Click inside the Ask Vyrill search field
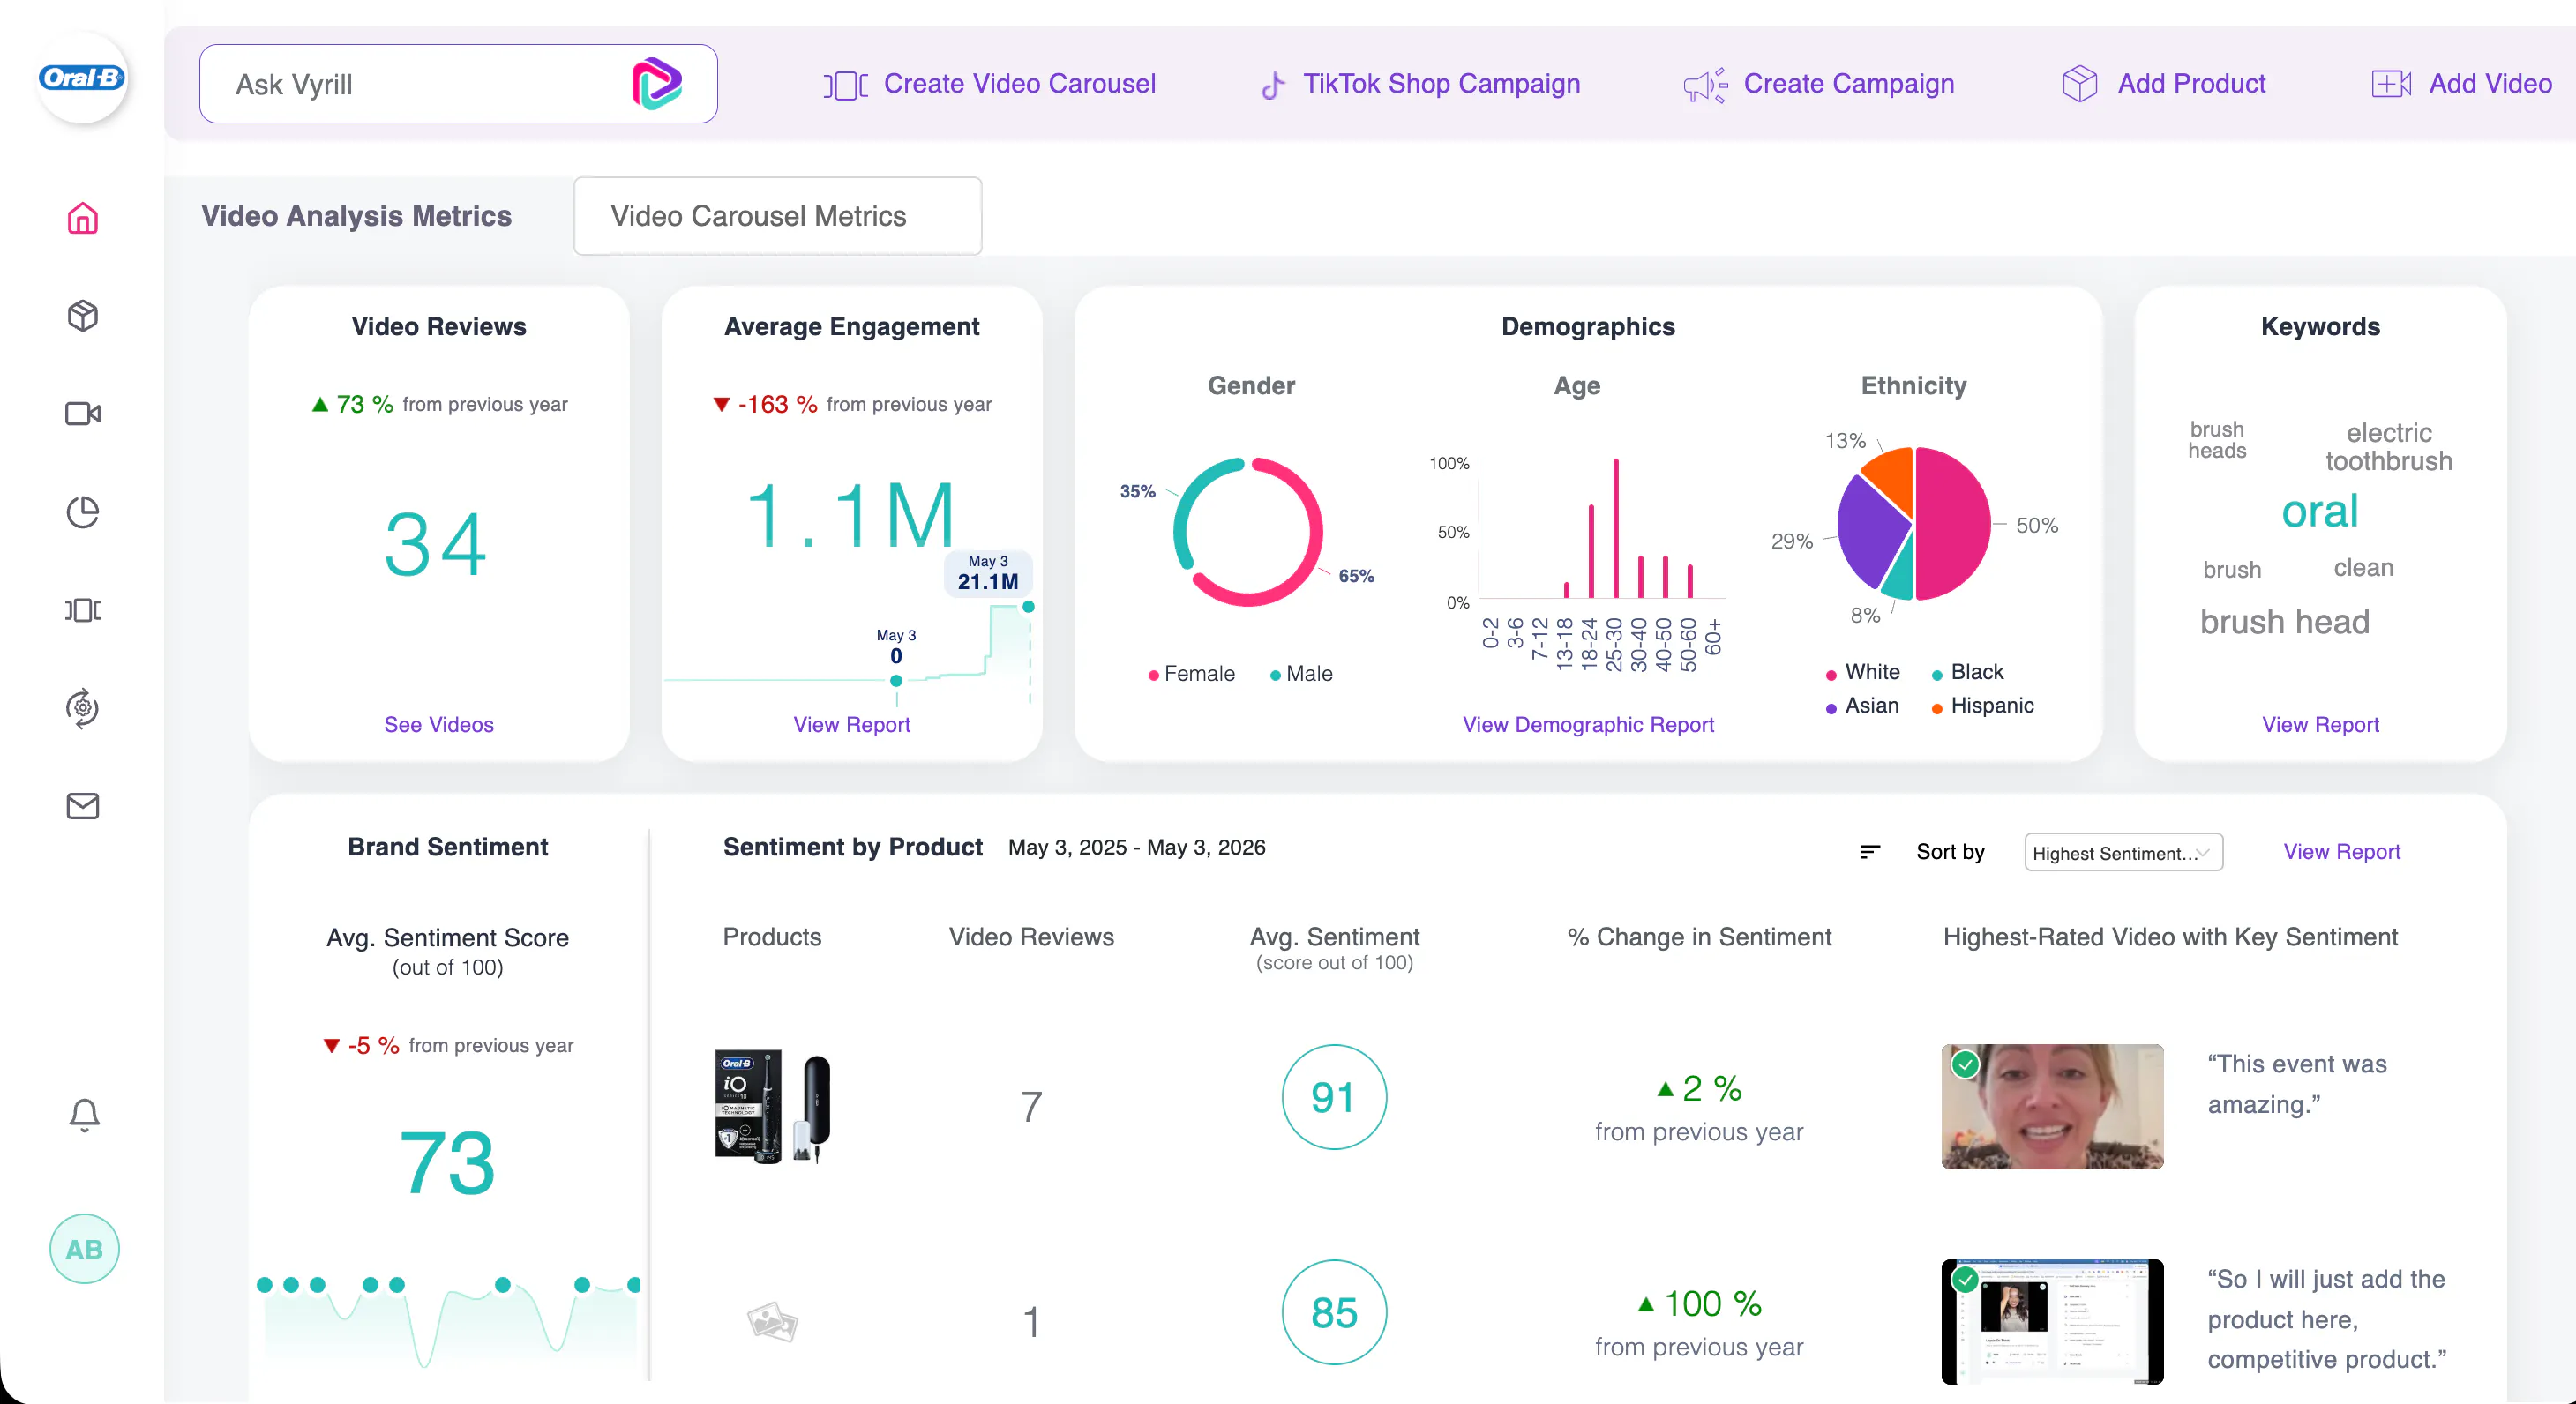Image resolution: width=2576 pixels, height=1404 pixels. [x=458, y=84]
